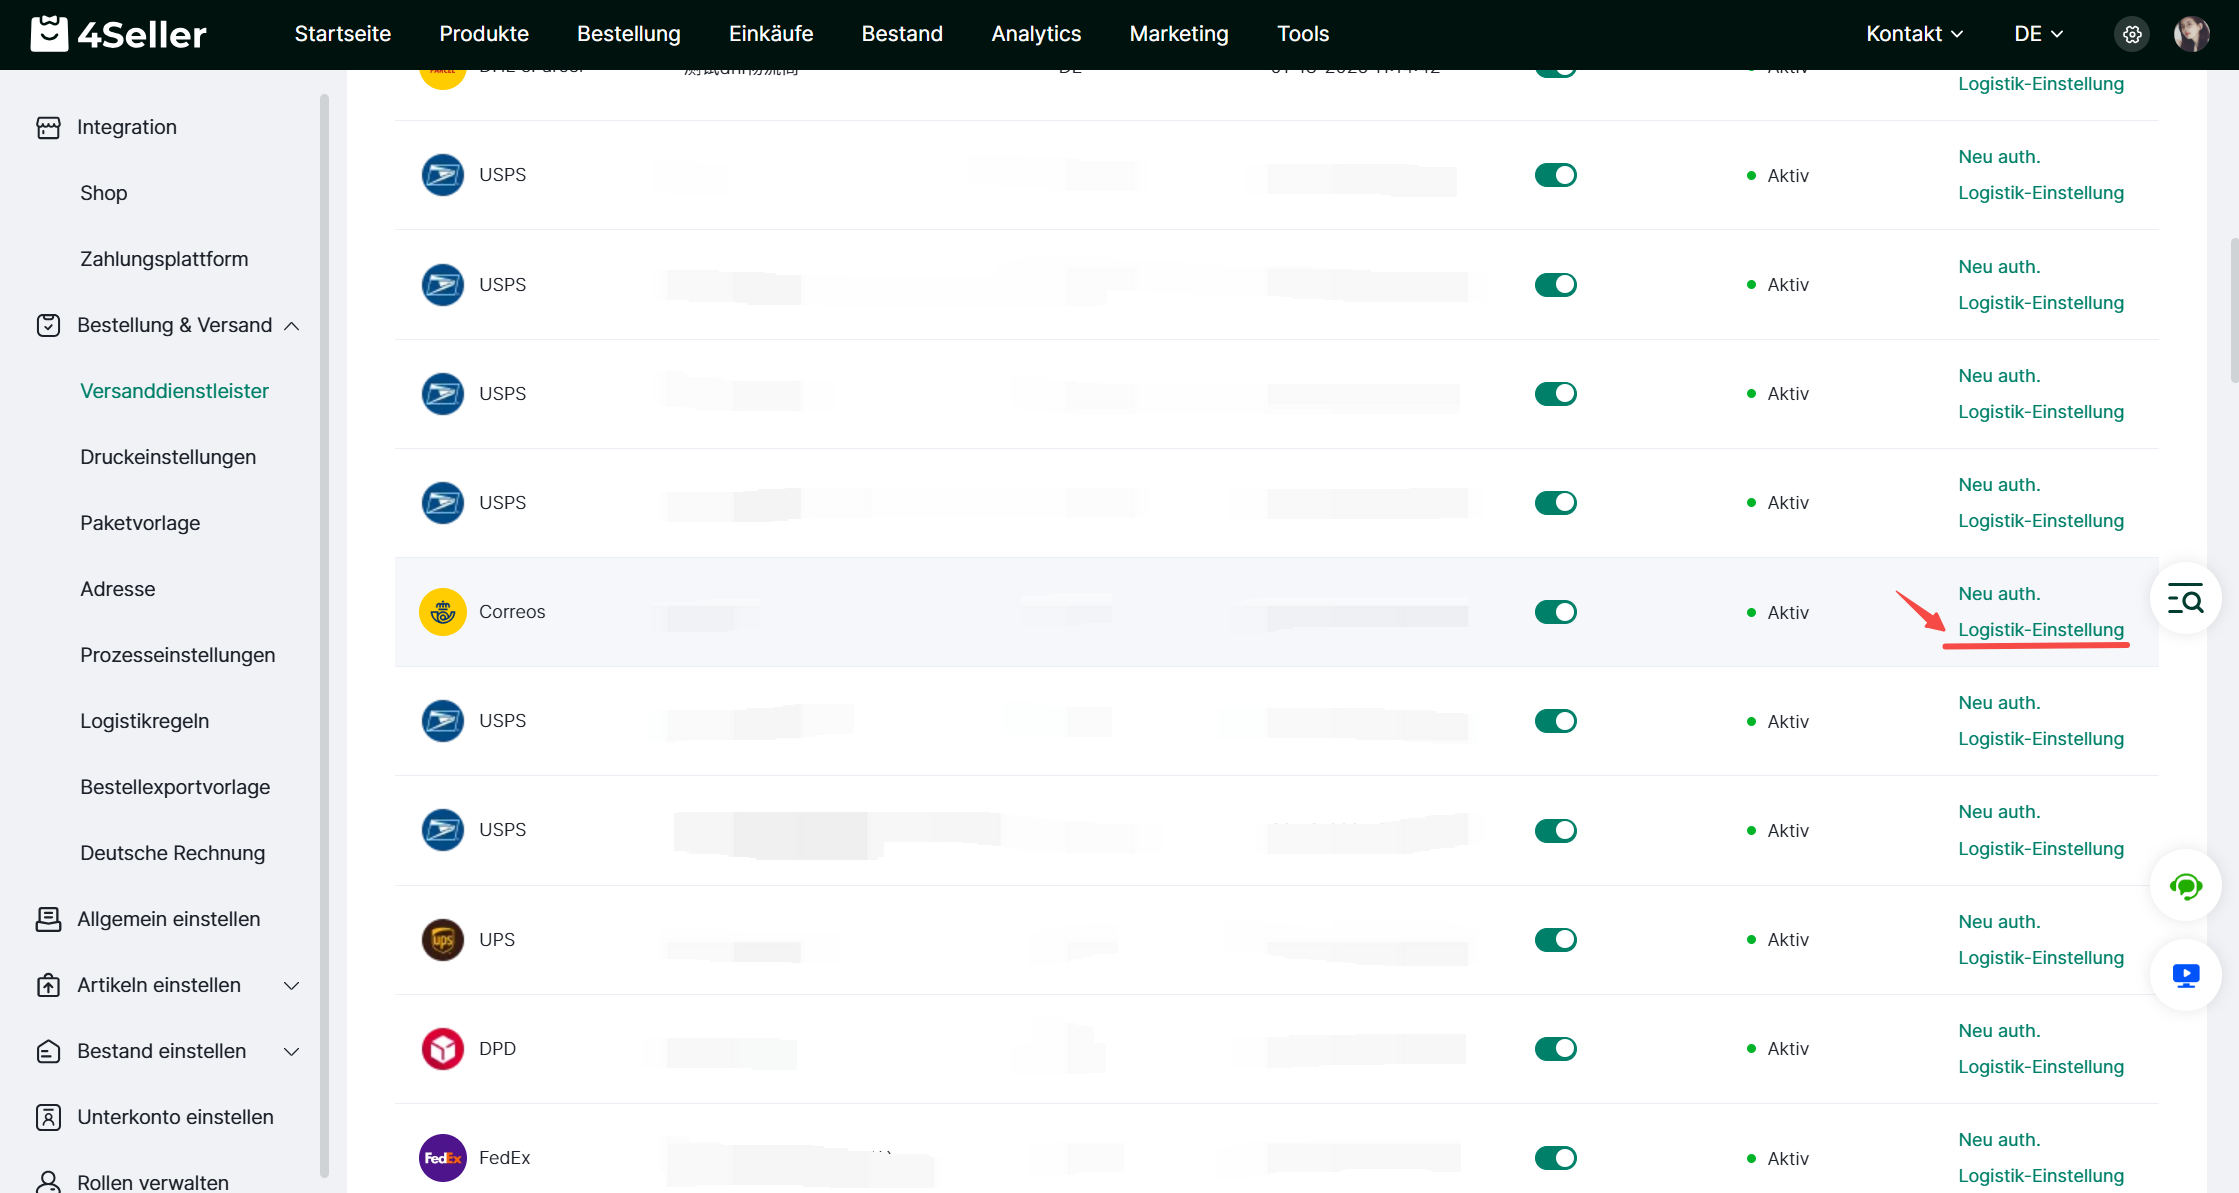This screenshot has width=2239, height=1193.
Task: Open the Analytics menu
Action: coord(1036,34)
